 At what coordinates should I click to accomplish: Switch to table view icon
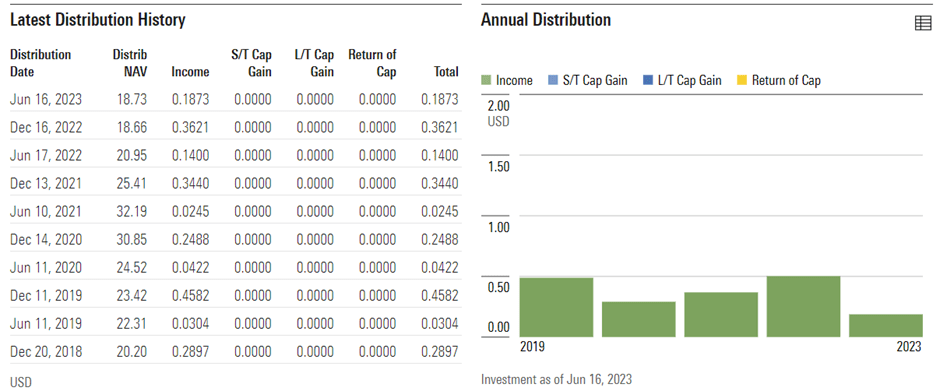click(923, 23)
